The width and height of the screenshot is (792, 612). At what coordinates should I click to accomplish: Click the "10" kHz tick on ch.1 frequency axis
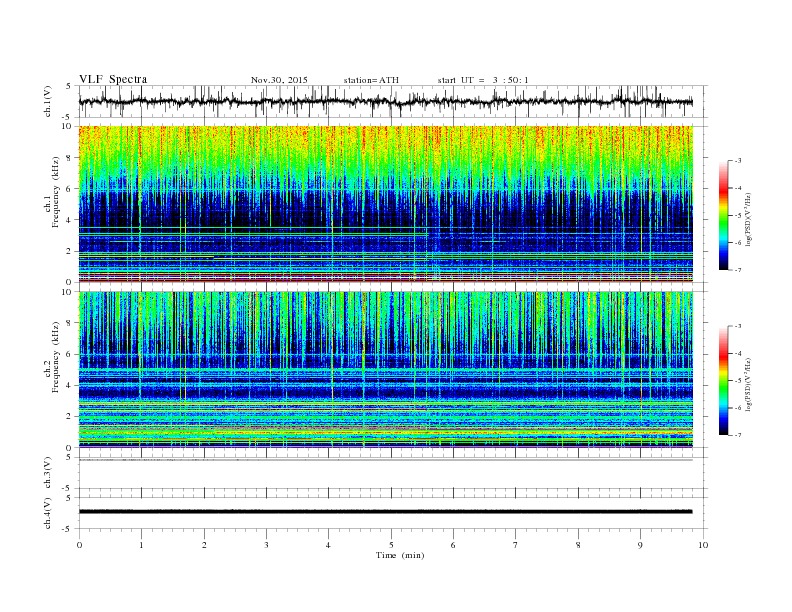pos(67,126)
